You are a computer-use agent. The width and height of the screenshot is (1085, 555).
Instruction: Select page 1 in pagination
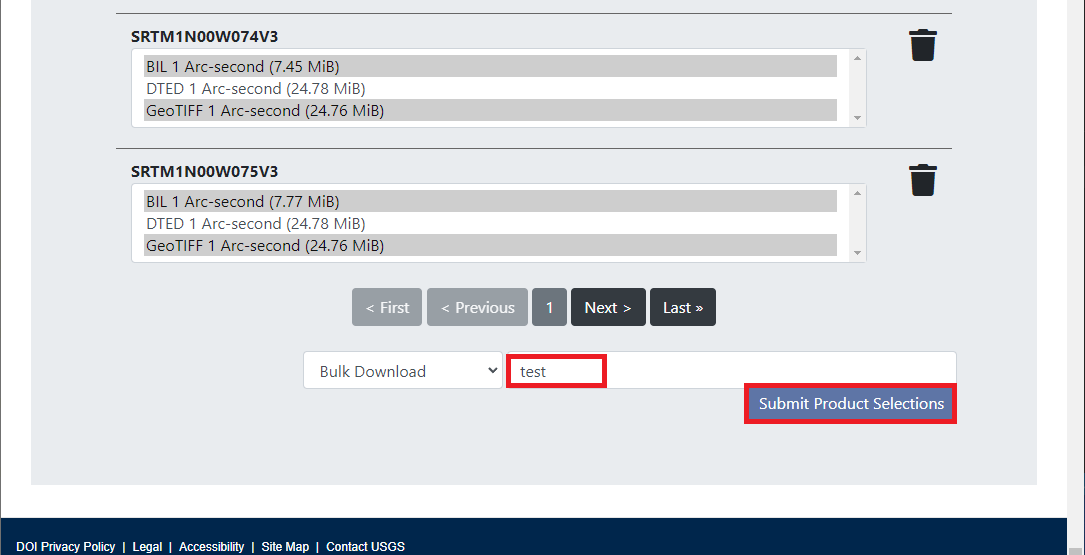(549, 307)
